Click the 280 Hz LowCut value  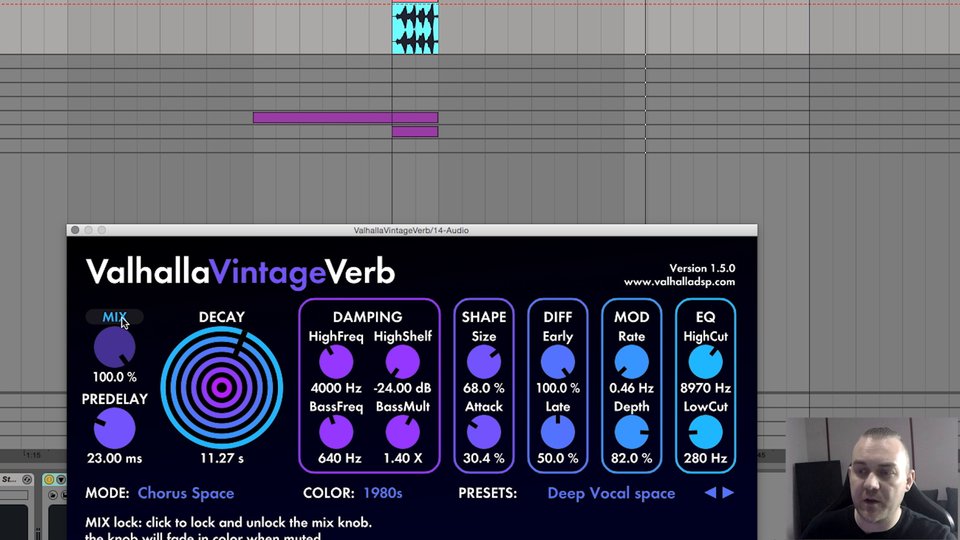(705, 459)
